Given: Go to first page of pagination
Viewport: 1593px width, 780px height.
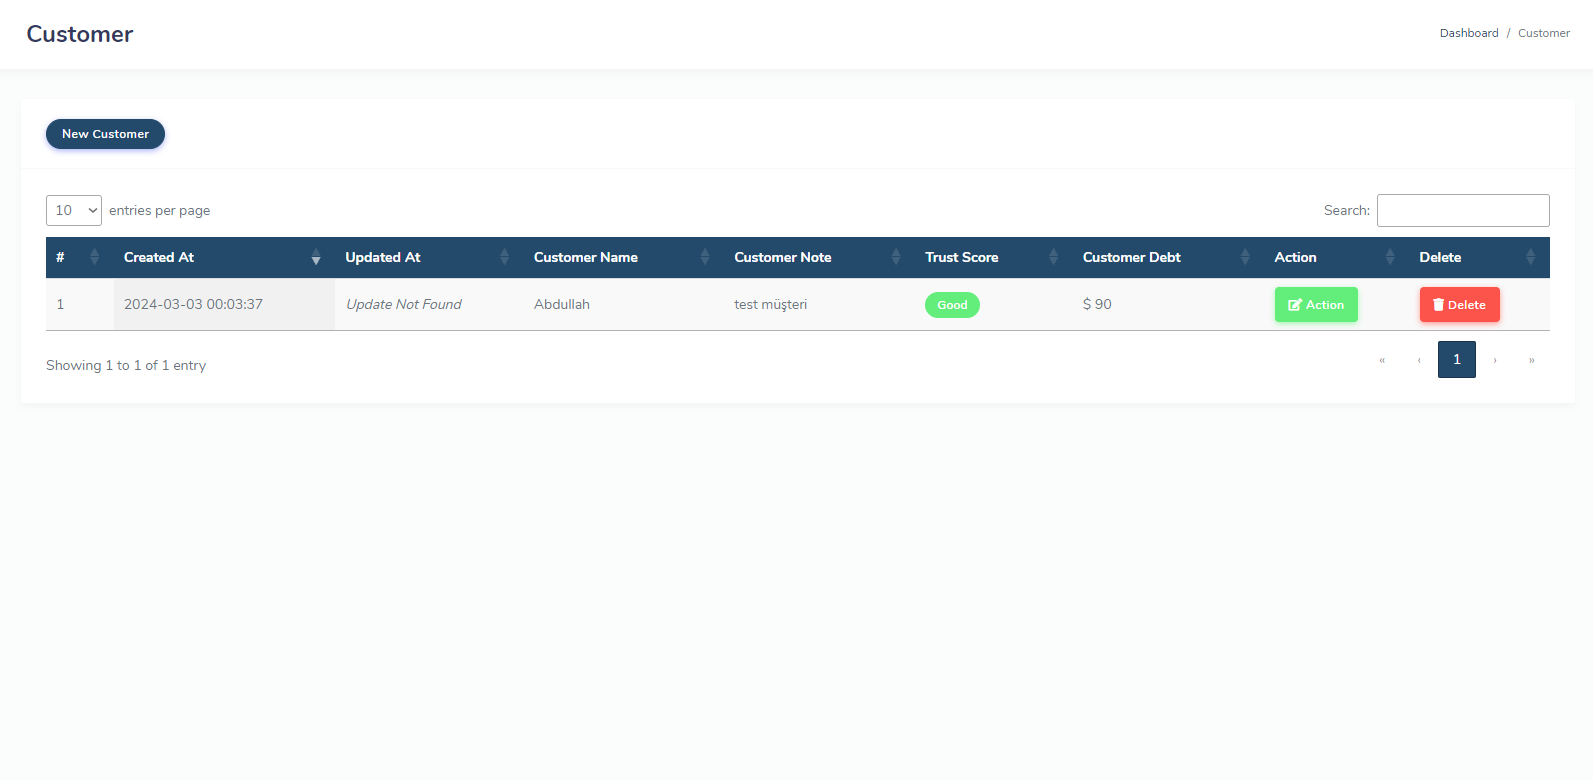Looking at the screenshot, I should tap(1382, 360).
